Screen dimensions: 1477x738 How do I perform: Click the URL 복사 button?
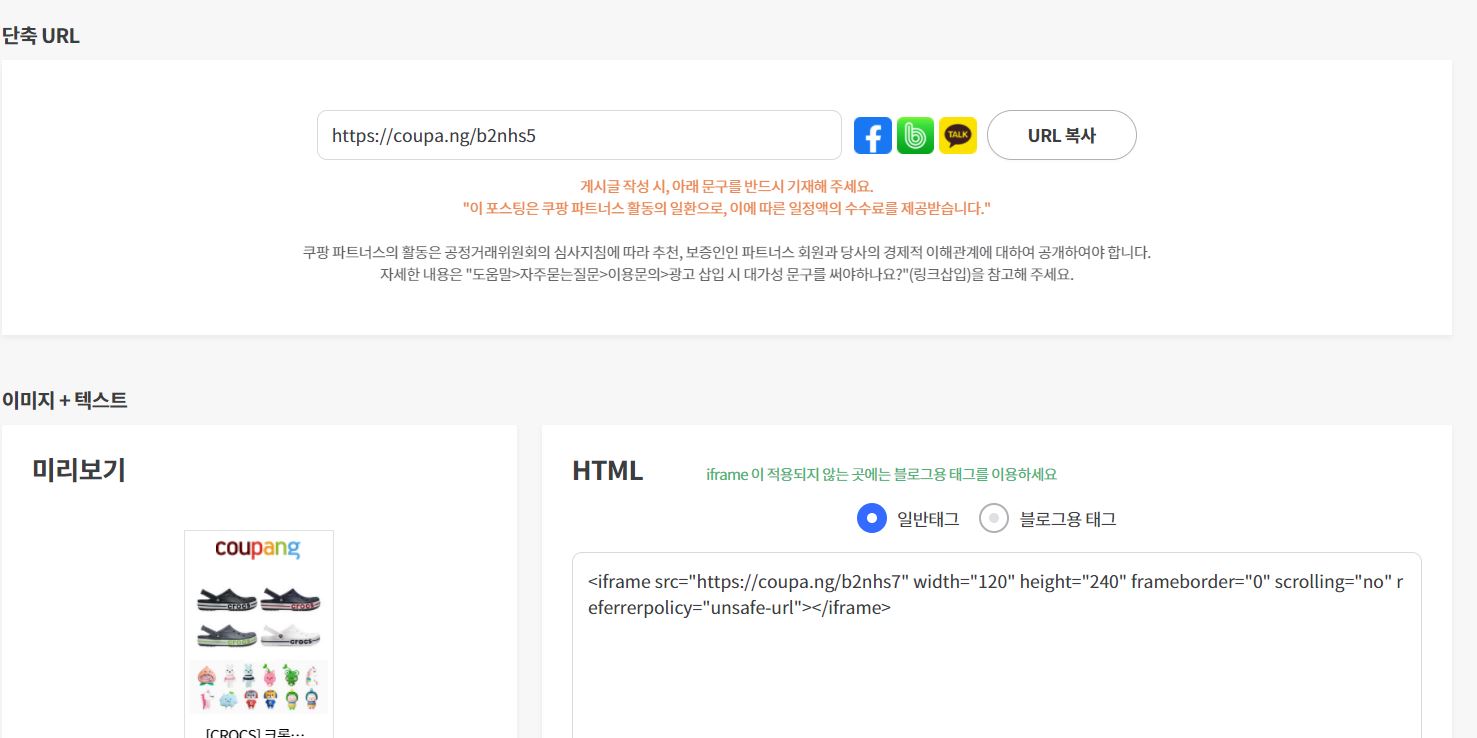1061,135
